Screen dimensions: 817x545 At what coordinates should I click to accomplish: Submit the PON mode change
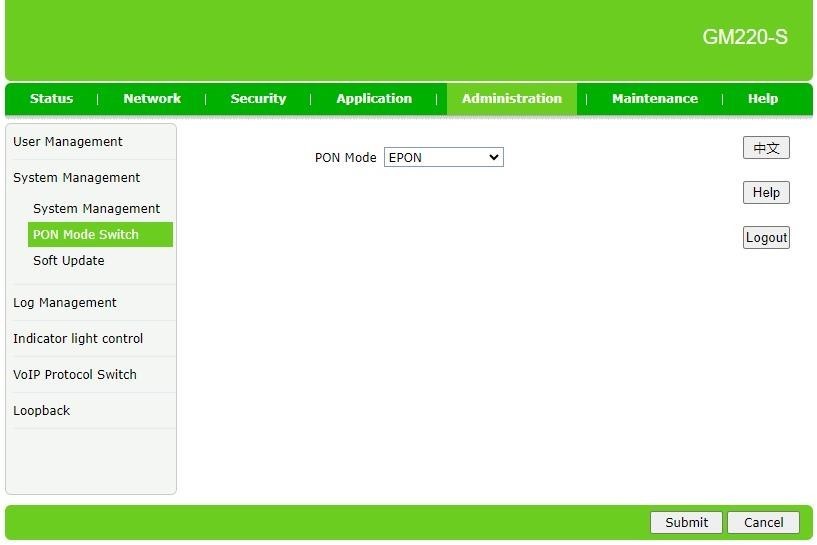686,522
